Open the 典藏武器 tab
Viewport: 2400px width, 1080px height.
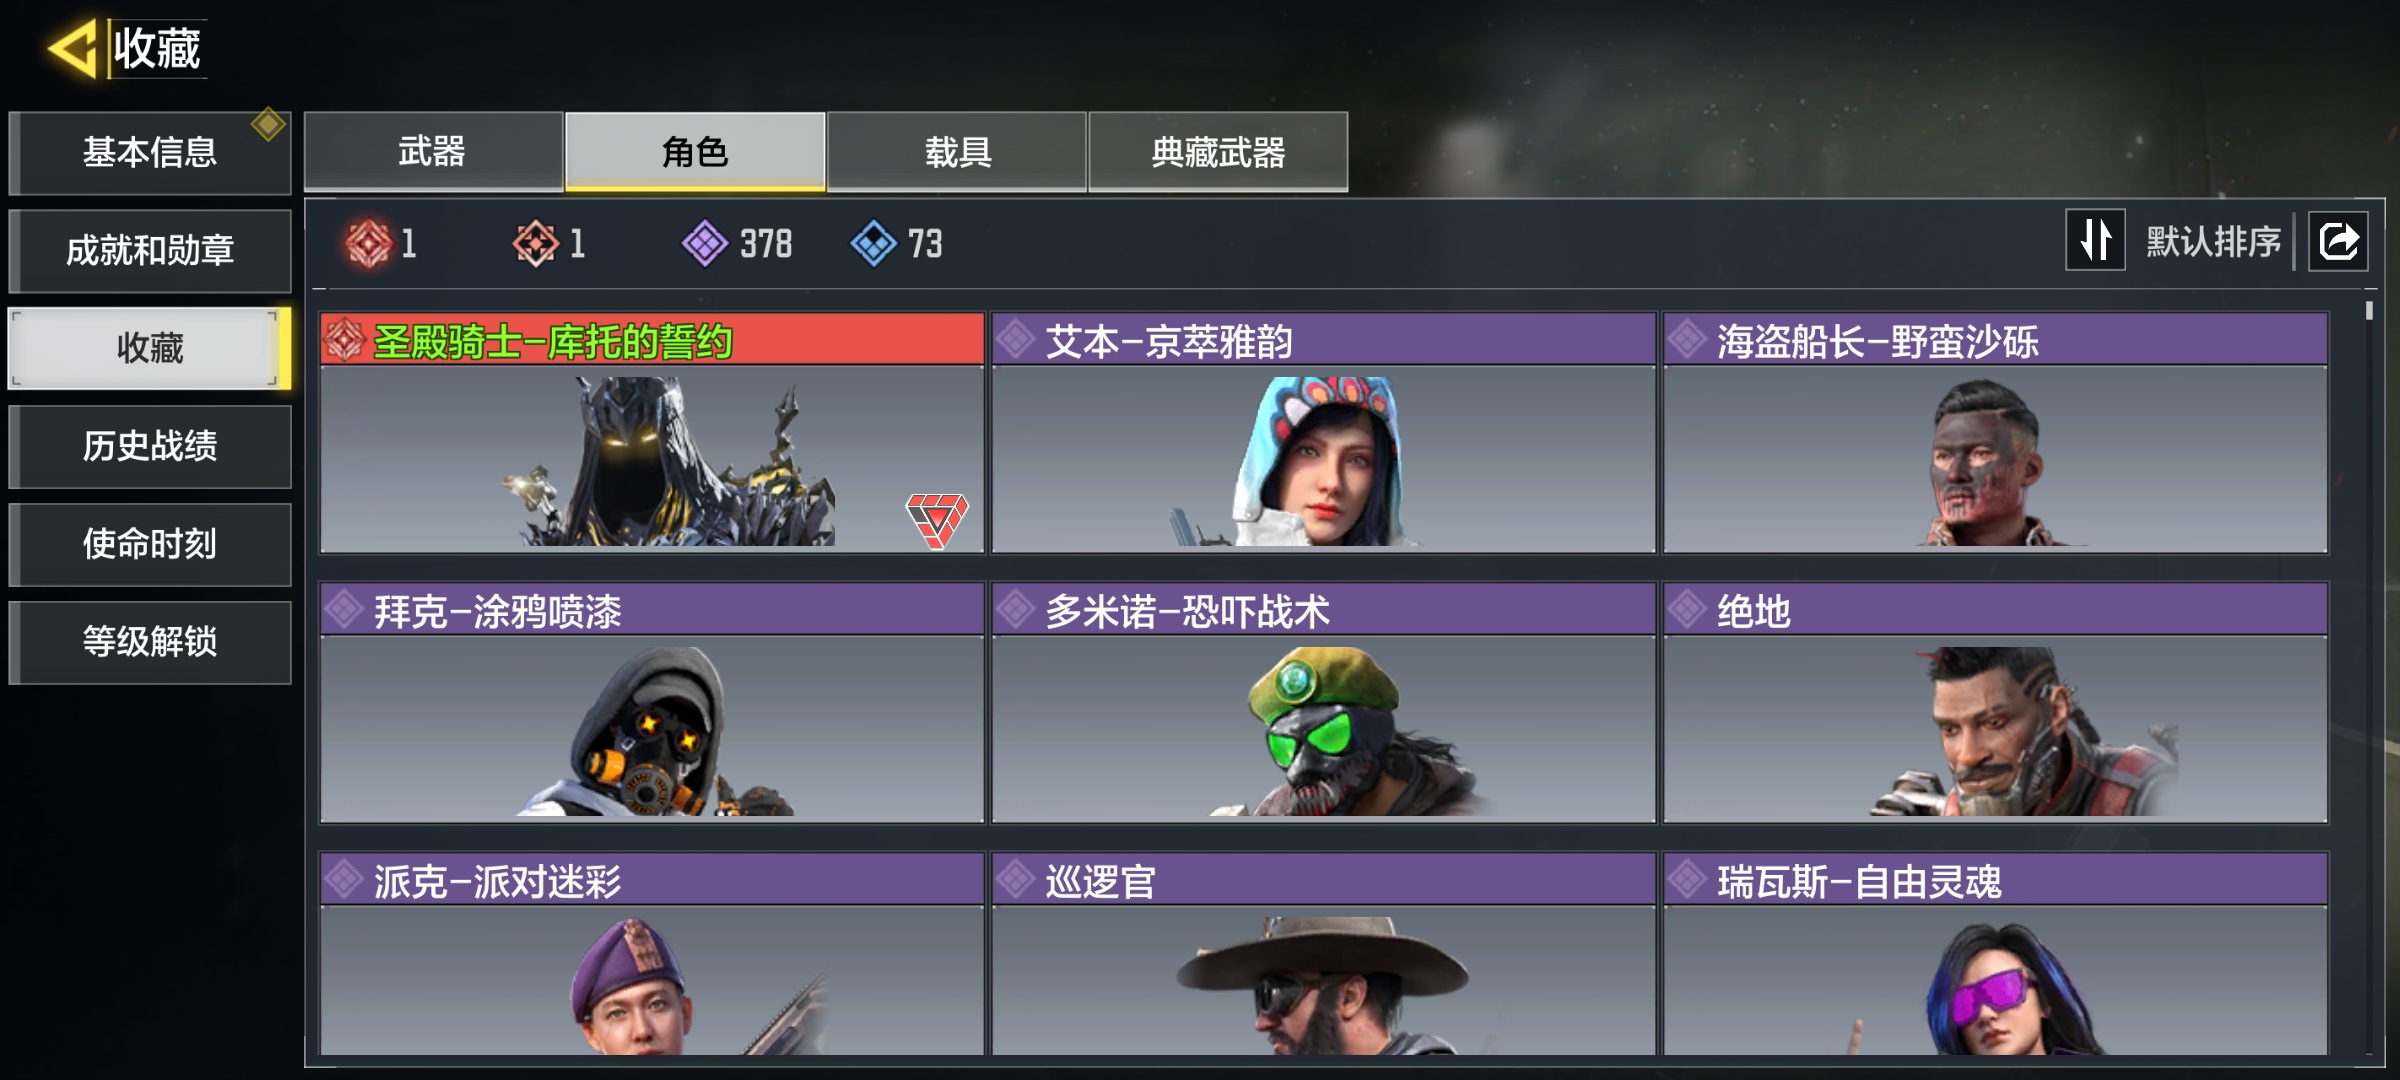(x=1218, y=152)
